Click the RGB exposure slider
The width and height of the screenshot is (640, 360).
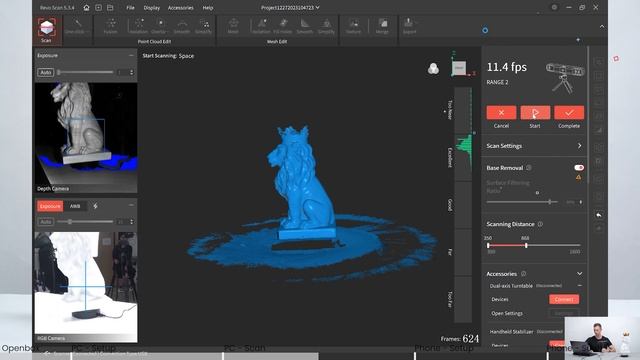tap(86, 222)
